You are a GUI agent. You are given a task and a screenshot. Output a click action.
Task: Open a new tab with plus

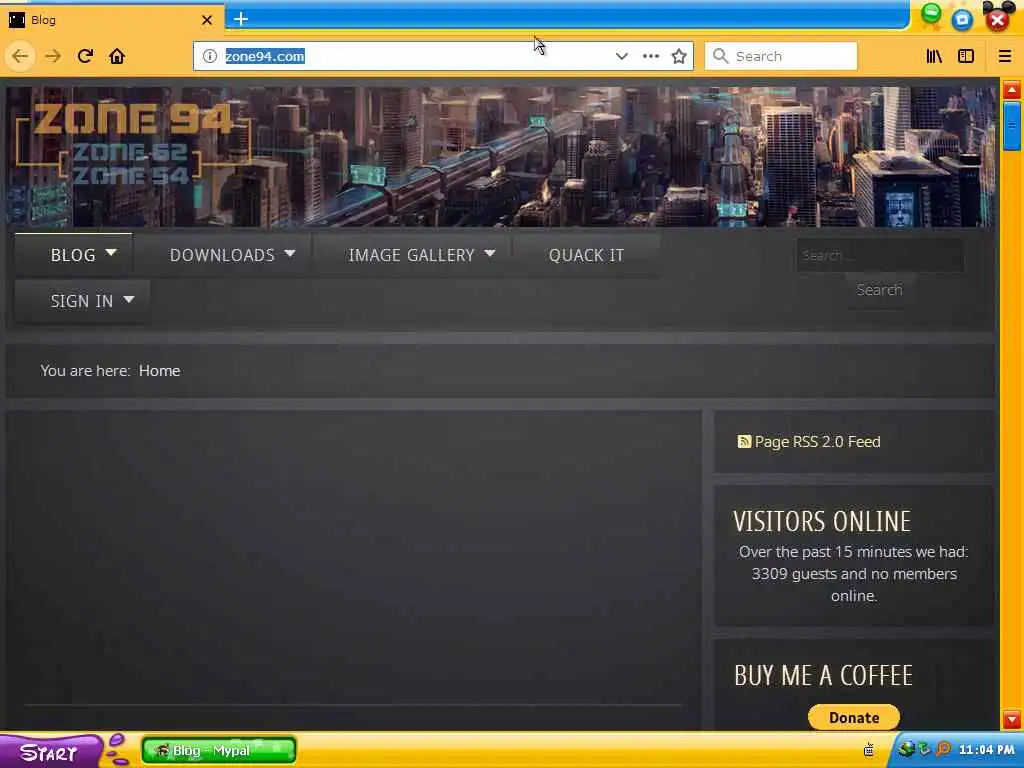click(241, 19)
